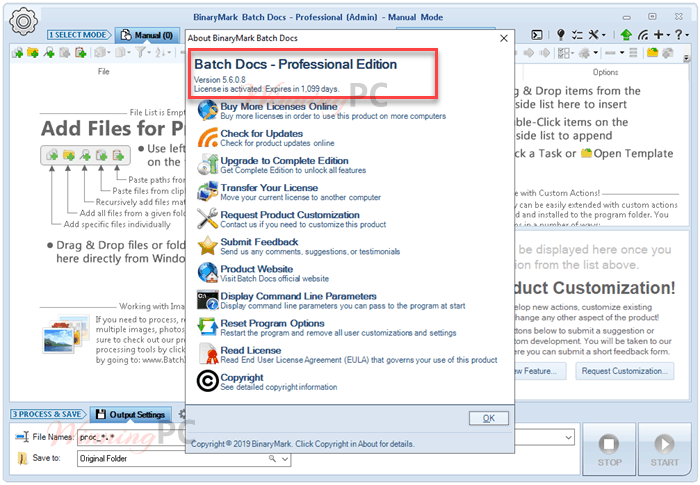Click the crossed tools icon for Product Customization
The width and height of the screenshot is (700, 485).
tap(208, 219)
